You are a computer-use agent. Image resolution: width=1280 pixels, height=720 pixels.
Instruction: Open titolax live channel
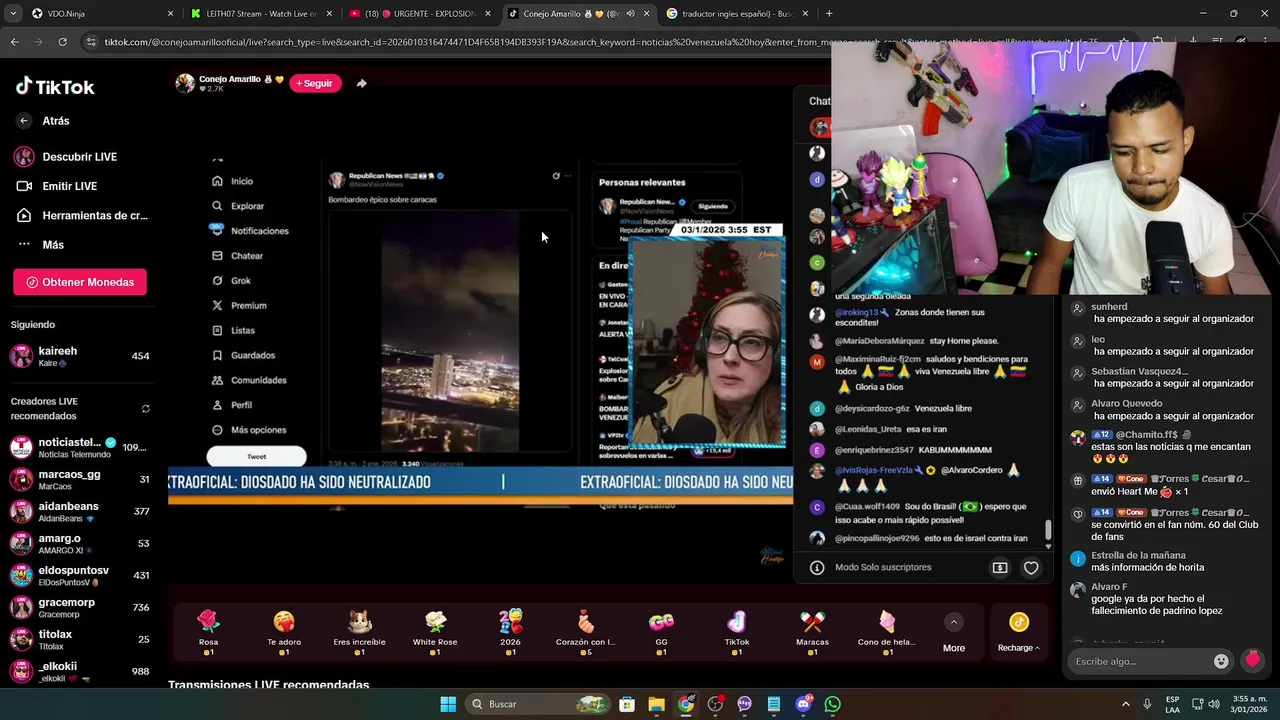coord(80,639)
